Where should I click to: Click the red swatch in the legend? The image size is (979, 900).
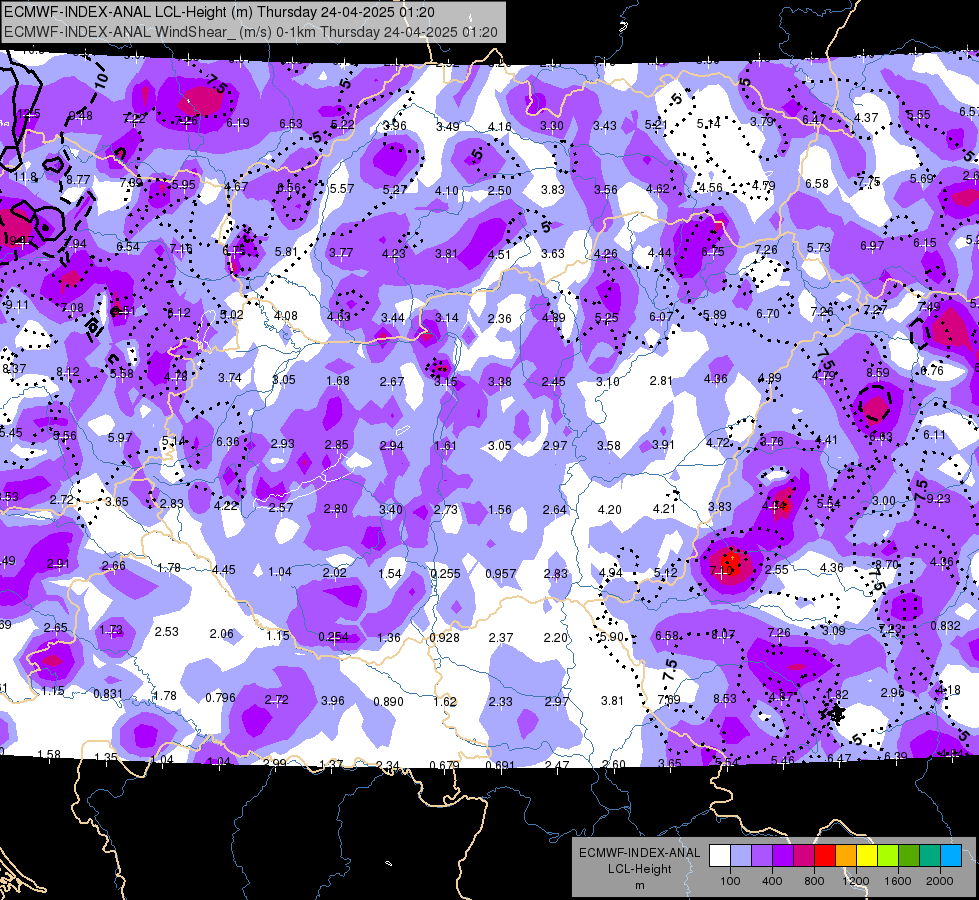pyautogui.click(x=825, y=856)
